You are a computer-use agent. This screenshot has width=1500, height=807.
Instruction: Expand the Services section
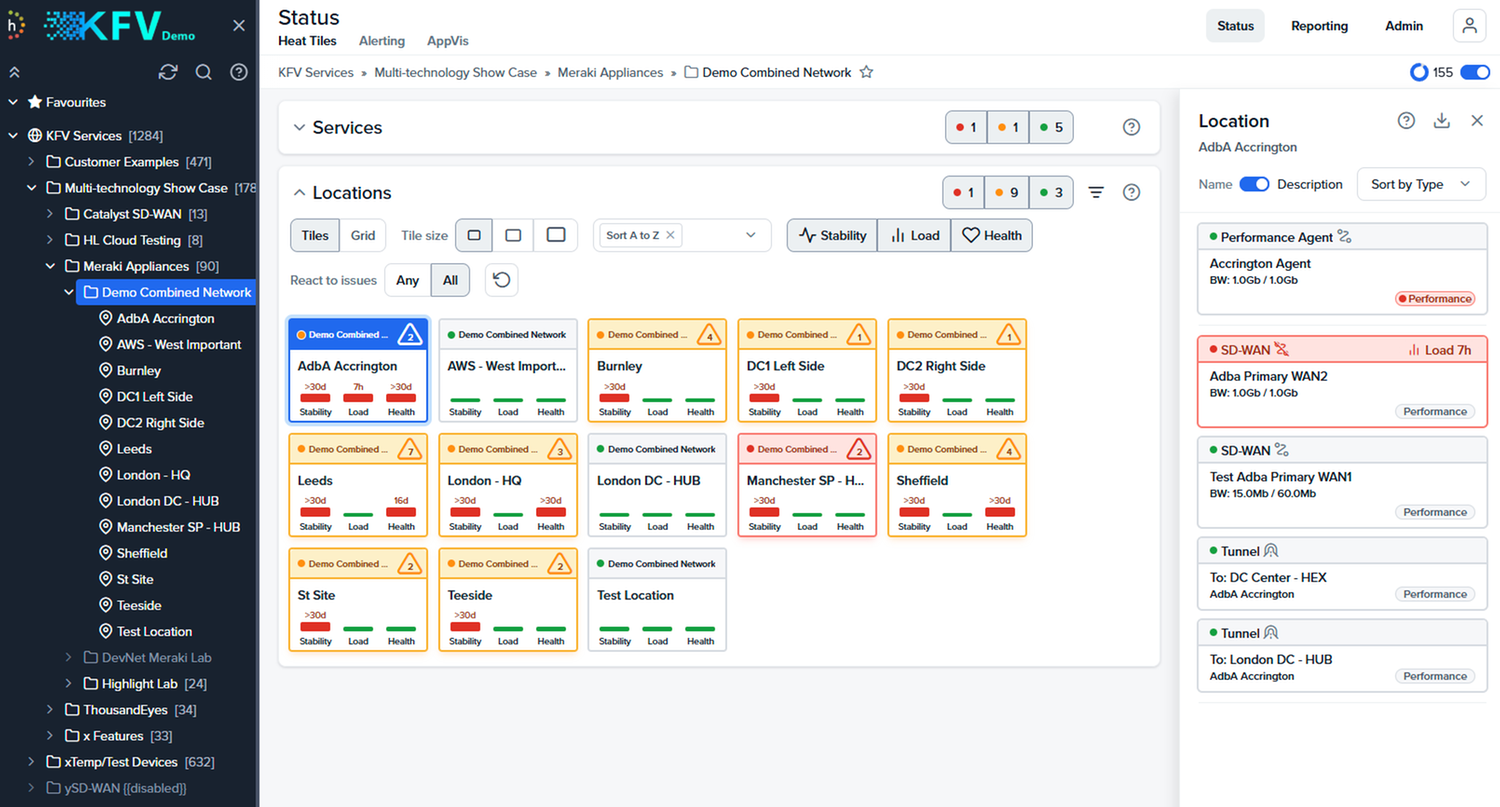pyautogui.click(x=298, y=127)
